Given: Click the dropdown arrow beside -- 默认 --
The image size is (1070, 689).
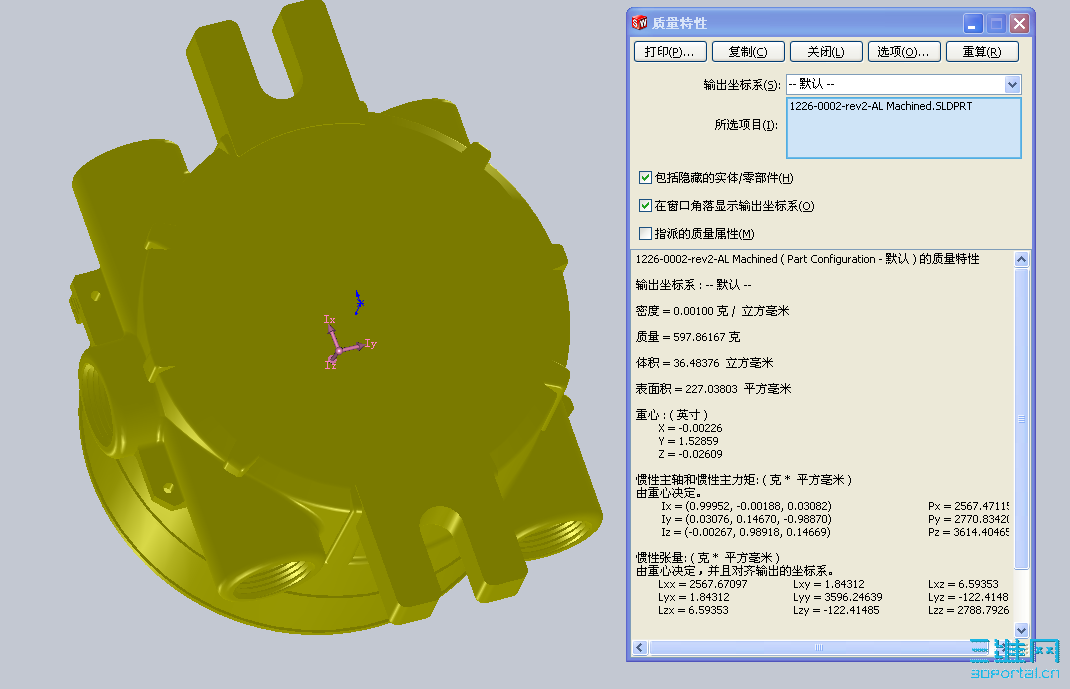Looking at the screenshot, I should [x=1014, y=84].
